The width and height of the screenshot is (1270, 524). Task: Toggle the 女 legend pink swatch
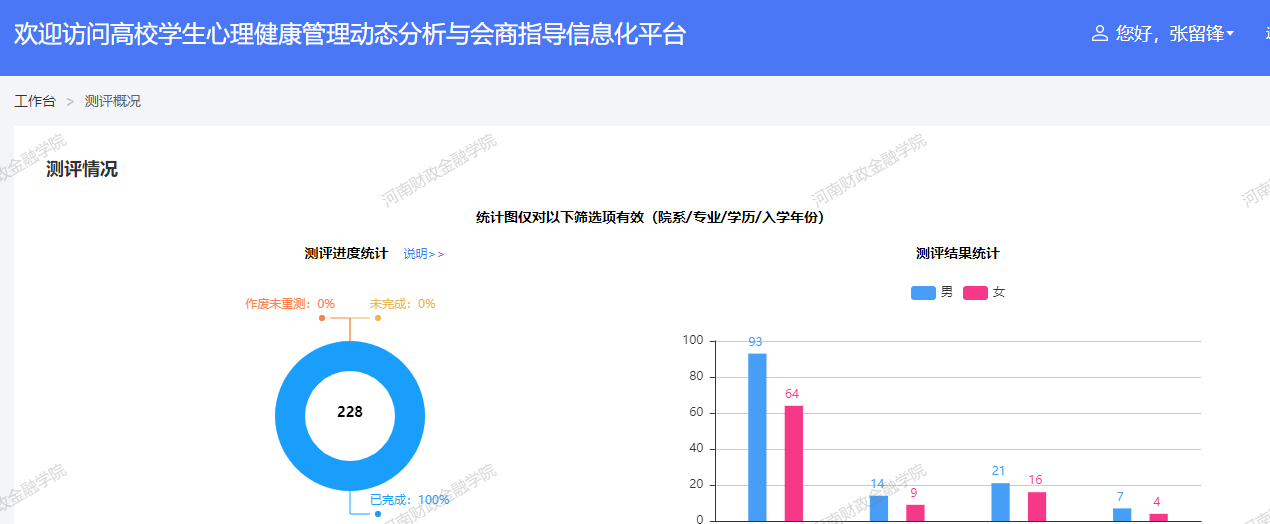pyautogui.click(x=975, y=293)
